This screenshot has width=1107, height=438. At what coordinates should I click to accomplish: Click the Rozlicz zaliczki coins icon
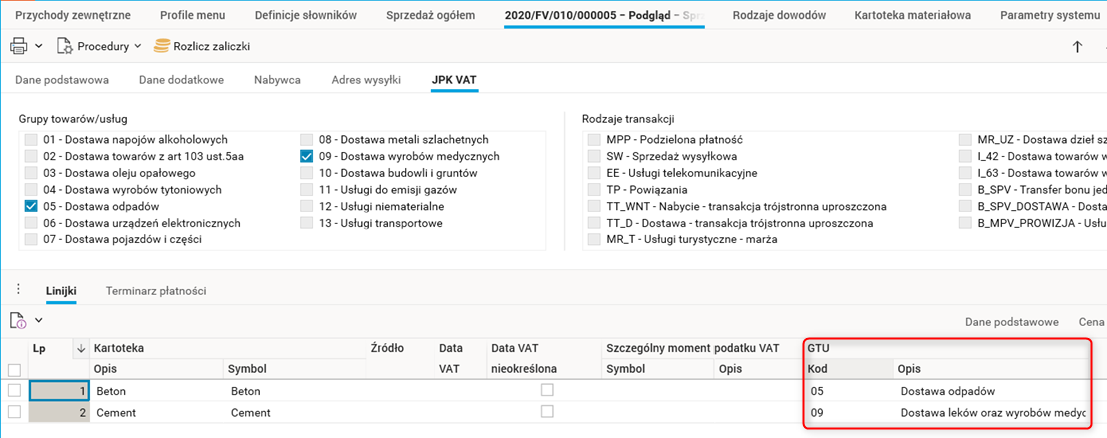161,46
